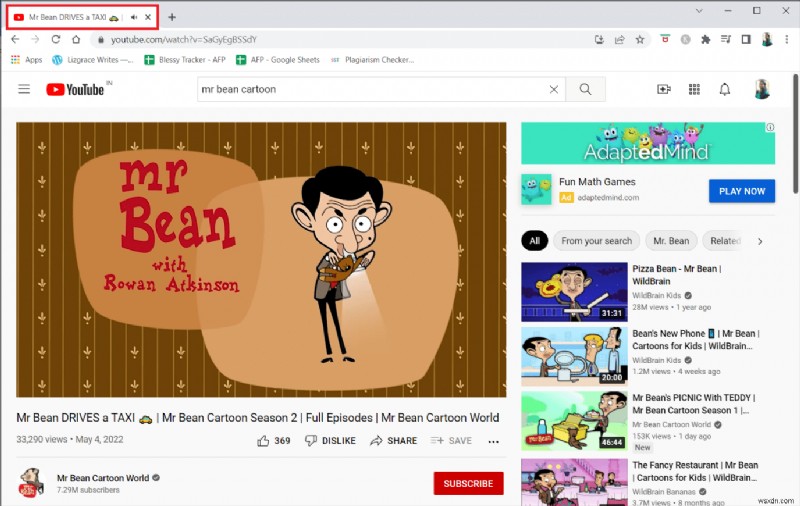Run the search with magnifier button

[585, 89]
